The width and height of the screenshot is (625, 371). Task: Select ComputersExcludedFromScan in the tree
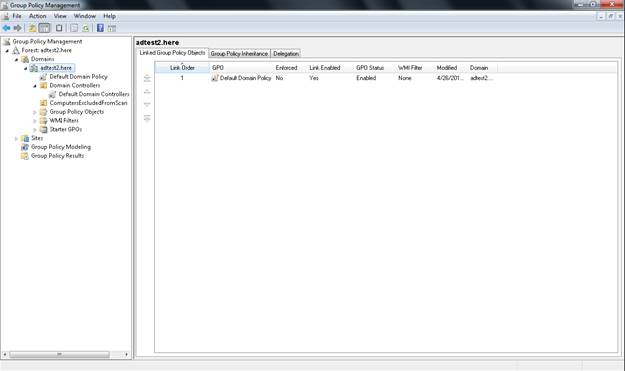[x=88, y=103]
